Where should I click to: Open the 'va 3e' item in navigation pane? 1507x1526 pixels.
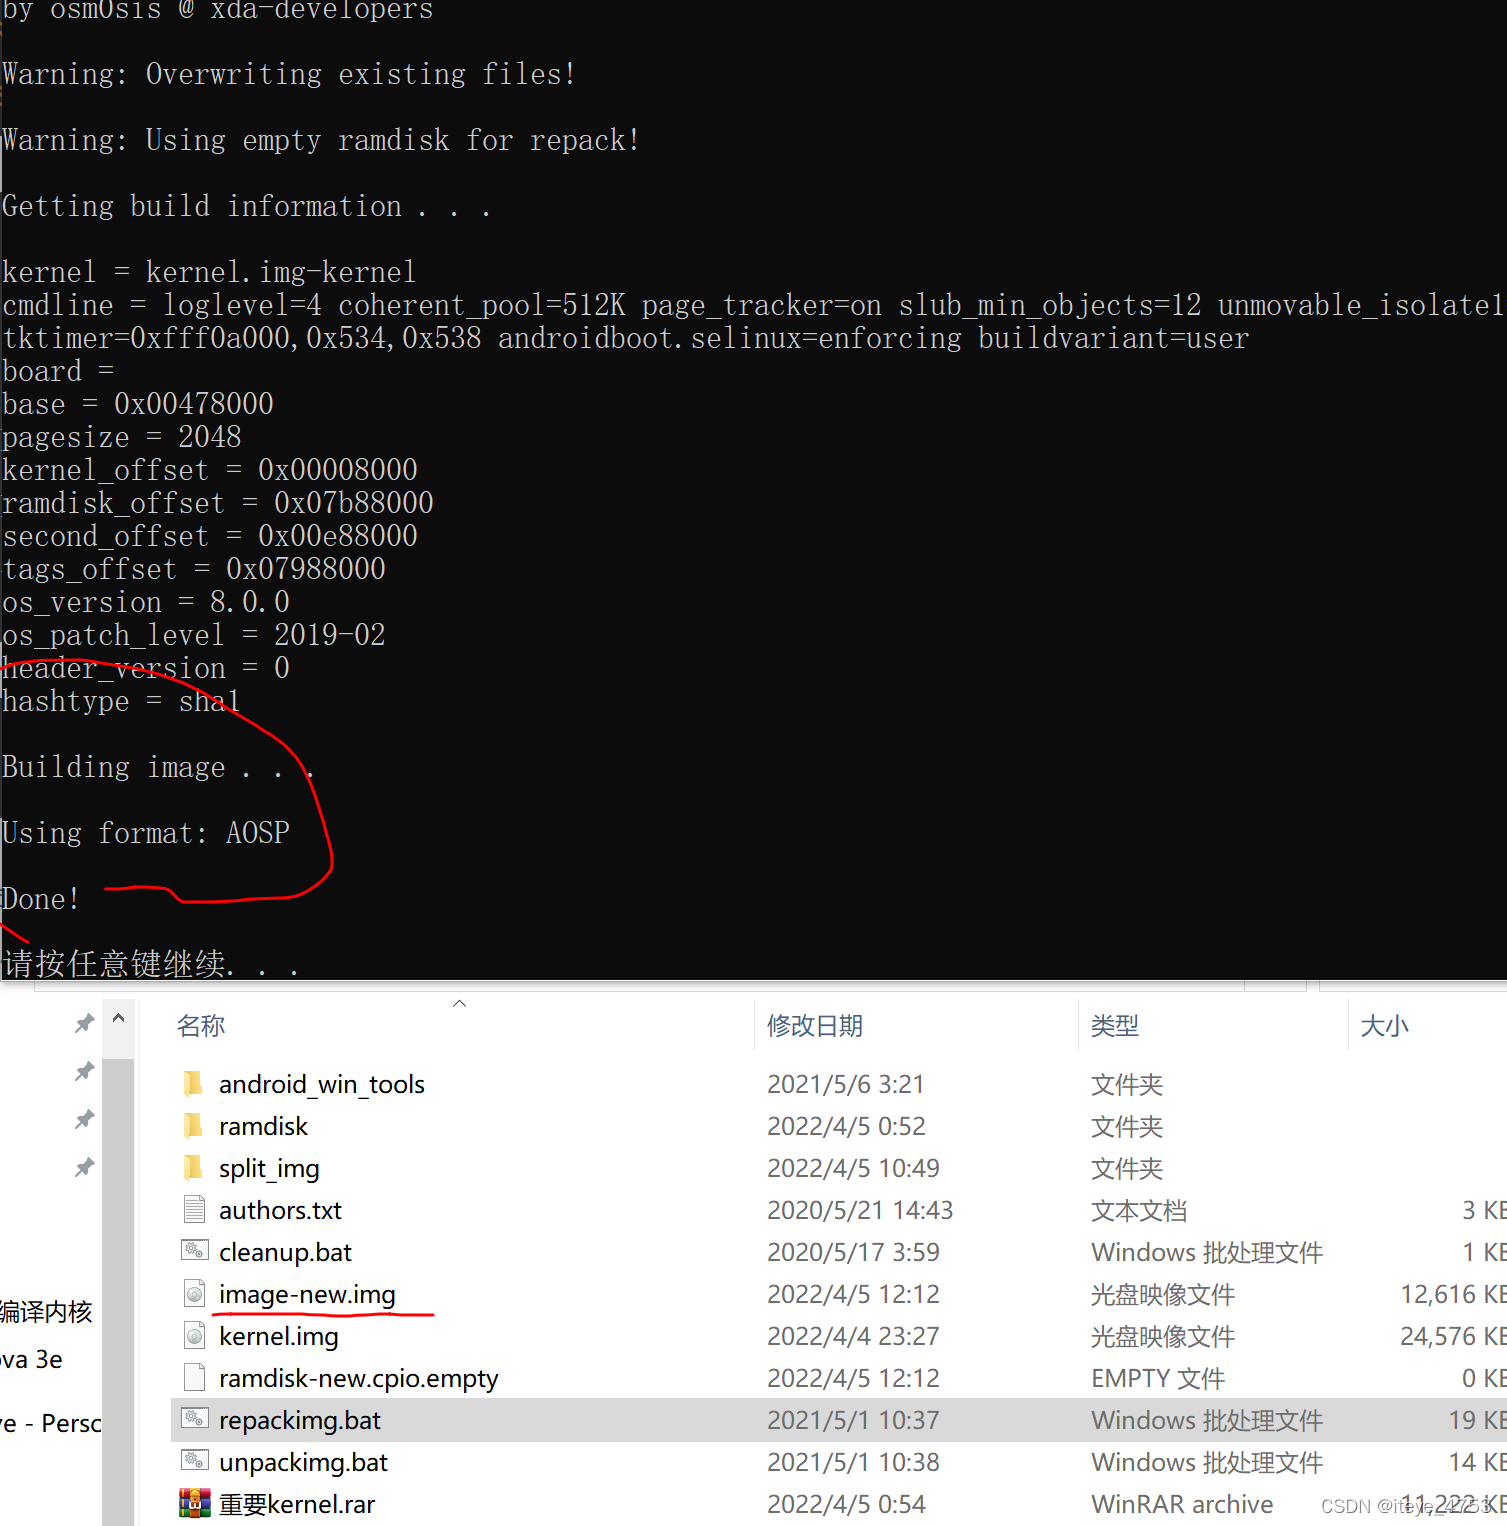pyautogui.click(x=31, y=1359)
